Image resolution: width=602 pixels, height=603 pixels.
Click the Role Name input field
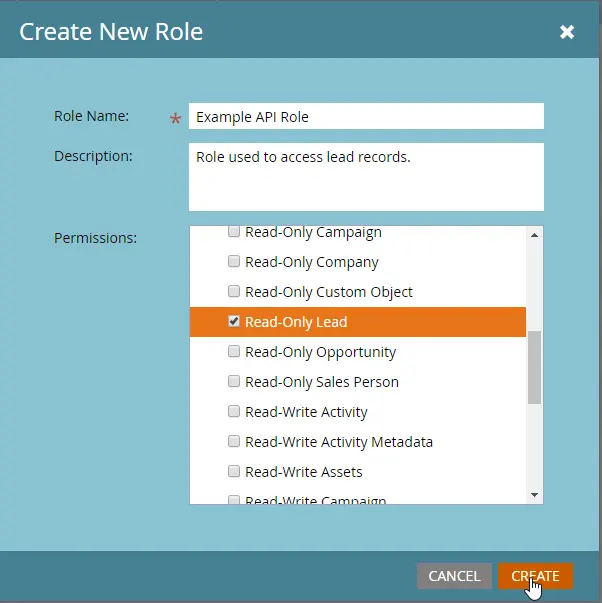tap(366, 117)
